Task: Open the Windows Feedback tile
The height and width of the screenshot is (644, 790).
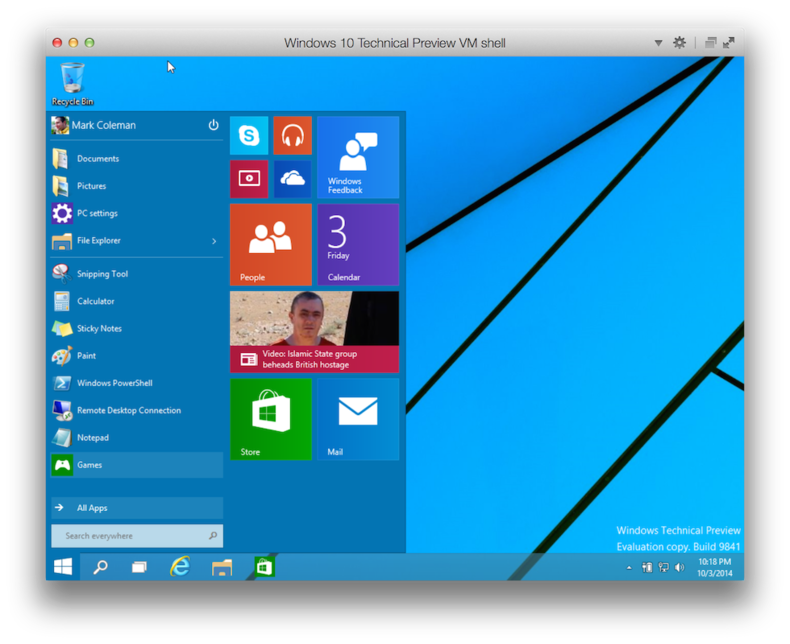Action: tap(358, 157)
